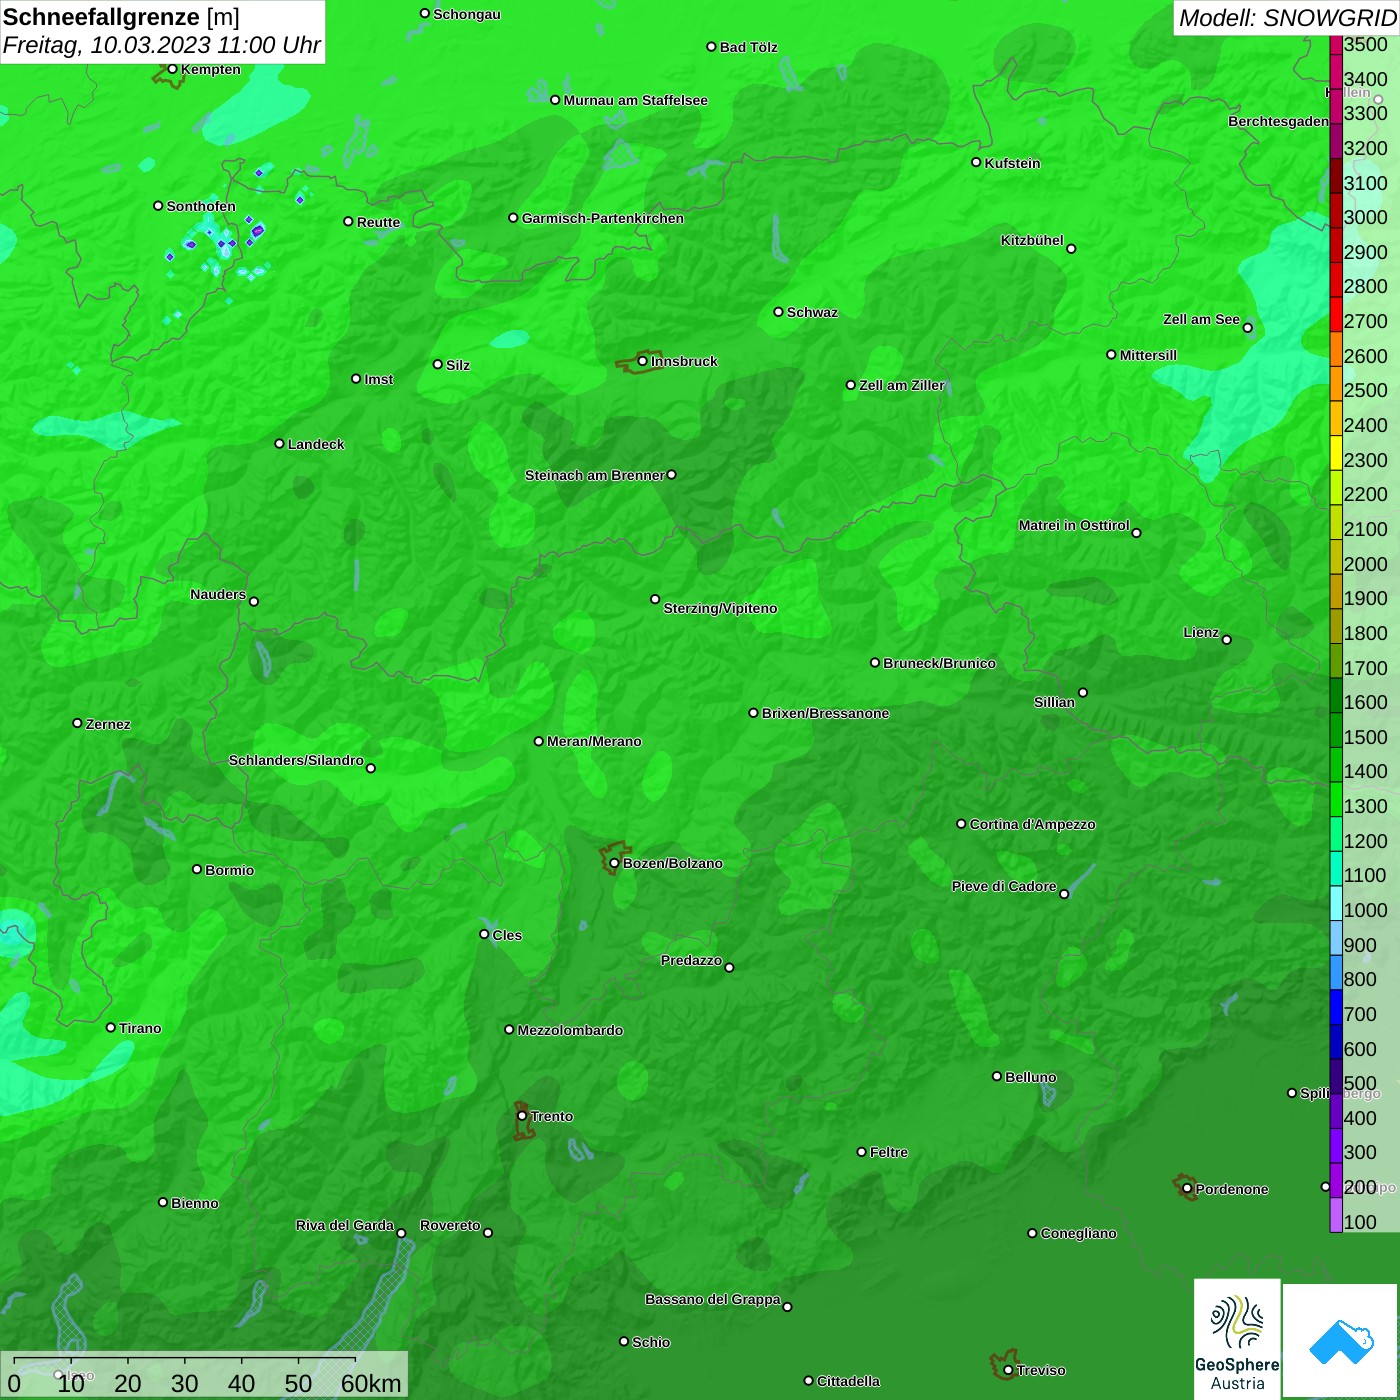Click the Steinach am Brenner label
The height and width of the screenshot is (1400, 1400).
595,475
